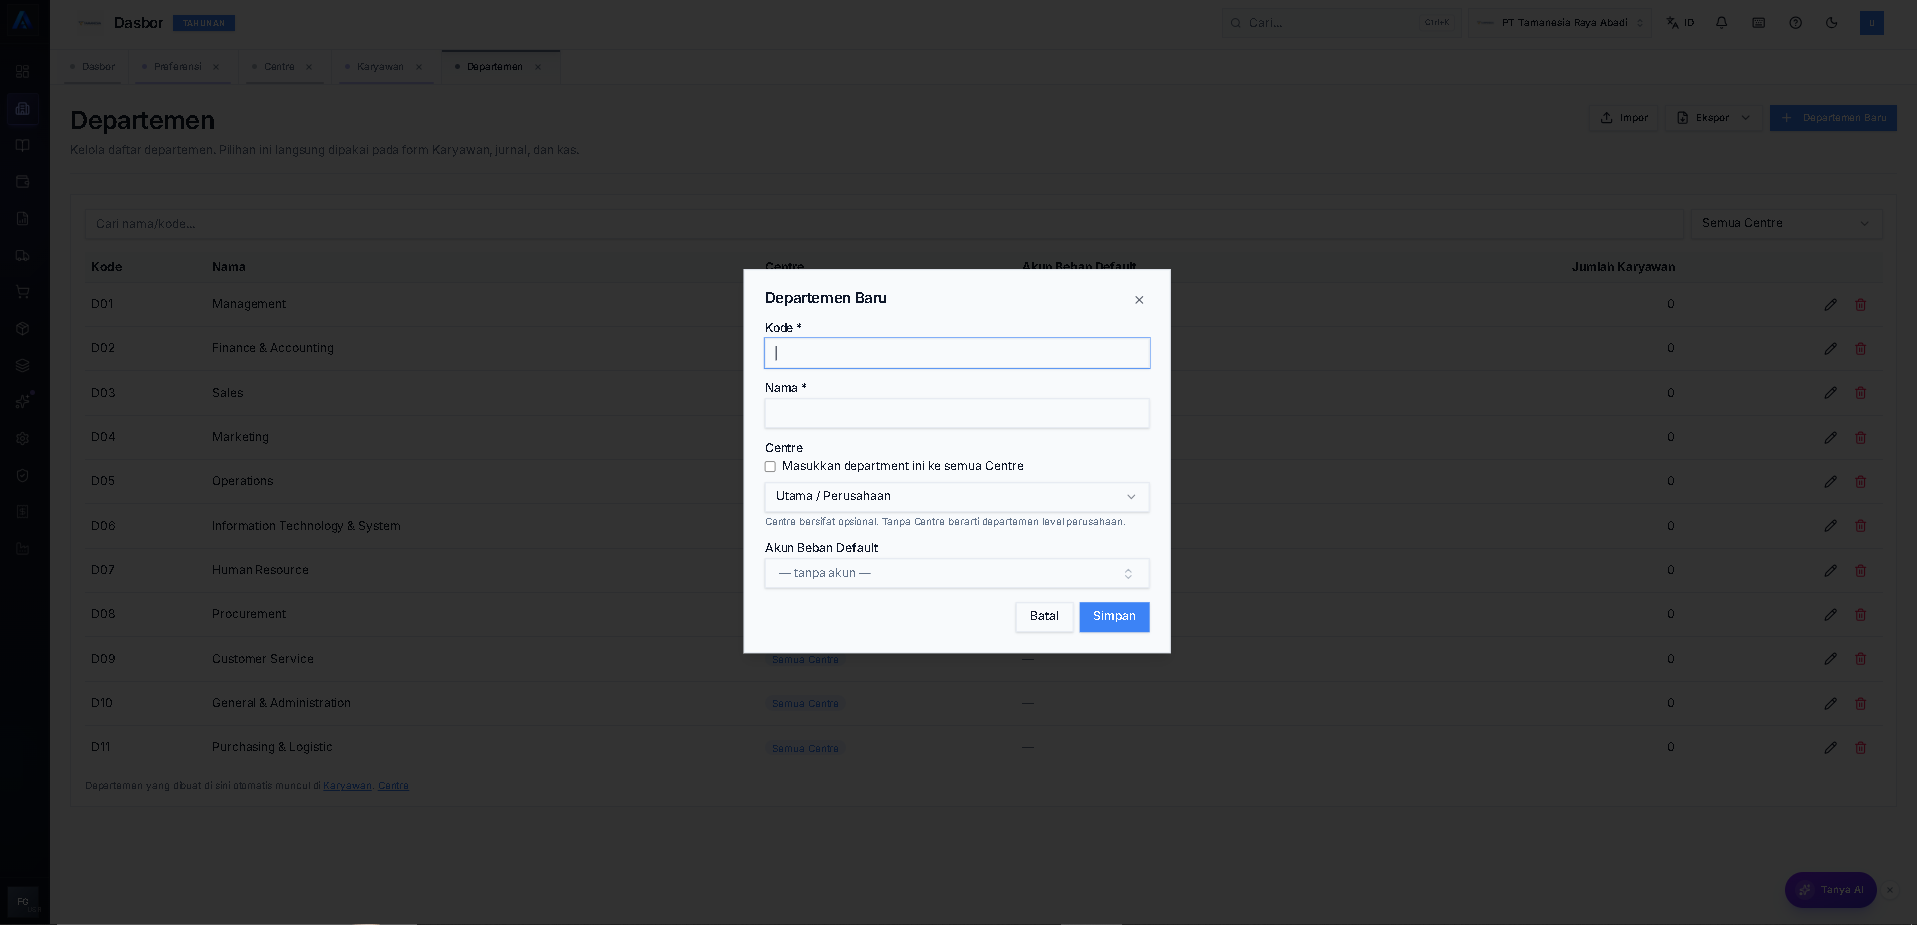Toggle dark mode moon icon
Screen dimensions: 1917x925
[1831, 22]
